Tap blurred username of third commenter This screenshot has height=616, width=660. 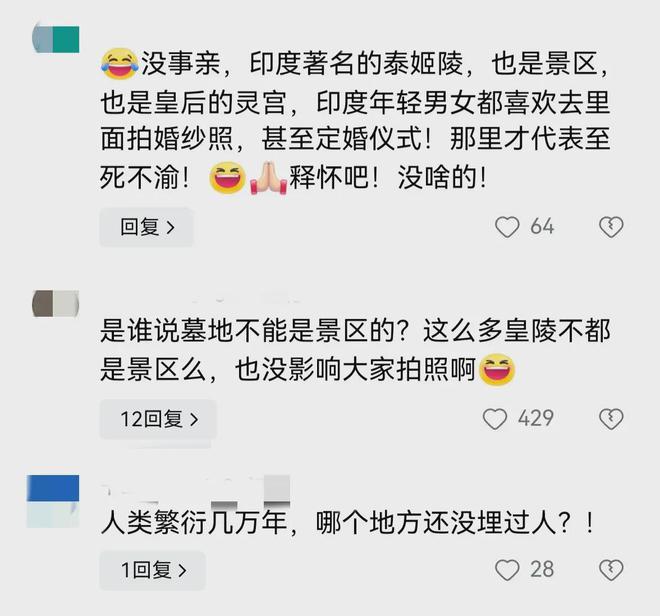[x=196, y=491]
